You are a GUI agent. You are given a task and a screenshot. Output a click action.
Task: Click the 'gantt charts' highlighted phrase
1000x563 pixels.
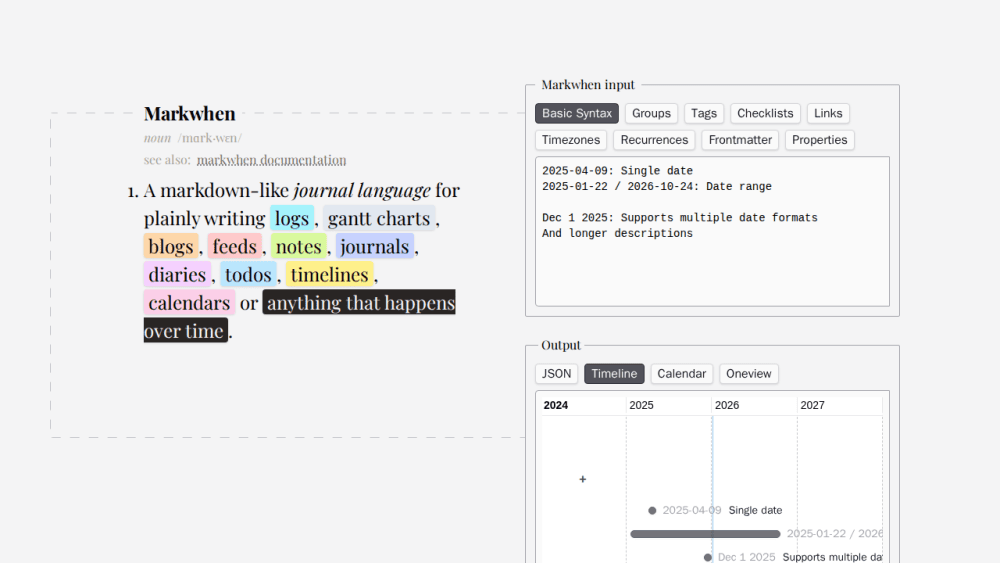(379, 219)
